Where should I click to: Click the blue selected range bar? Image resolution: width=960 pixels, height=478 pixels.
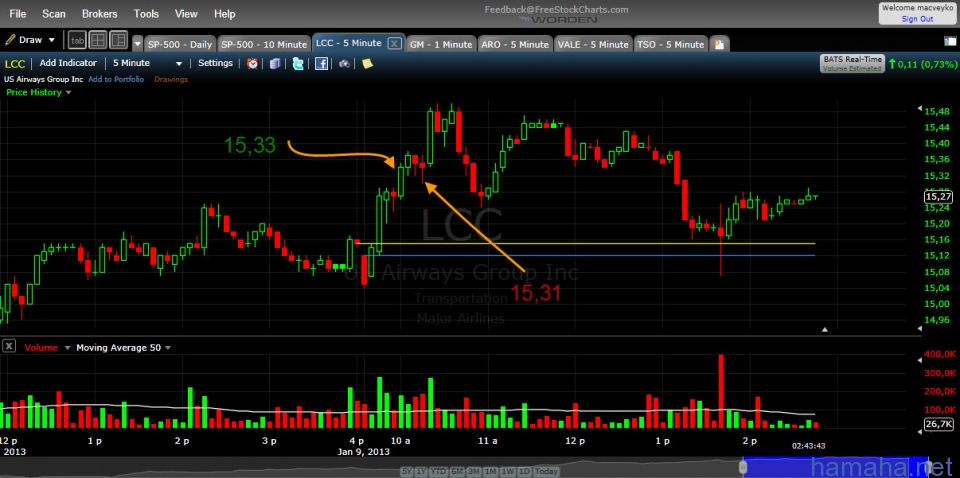pos(836,467)
